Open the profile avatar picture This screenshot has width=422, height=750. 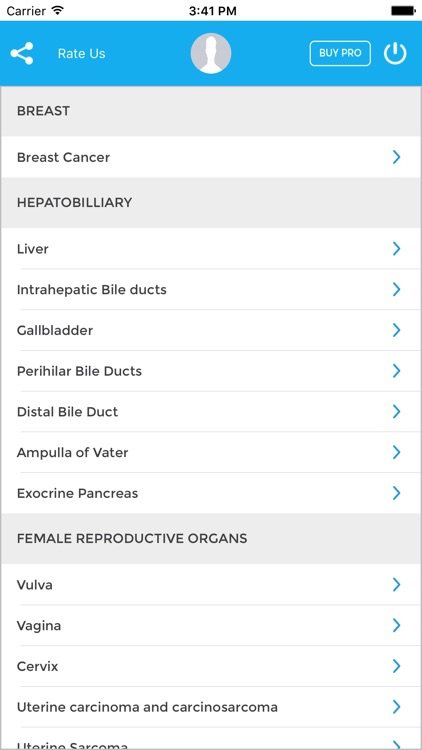point(211,53)
